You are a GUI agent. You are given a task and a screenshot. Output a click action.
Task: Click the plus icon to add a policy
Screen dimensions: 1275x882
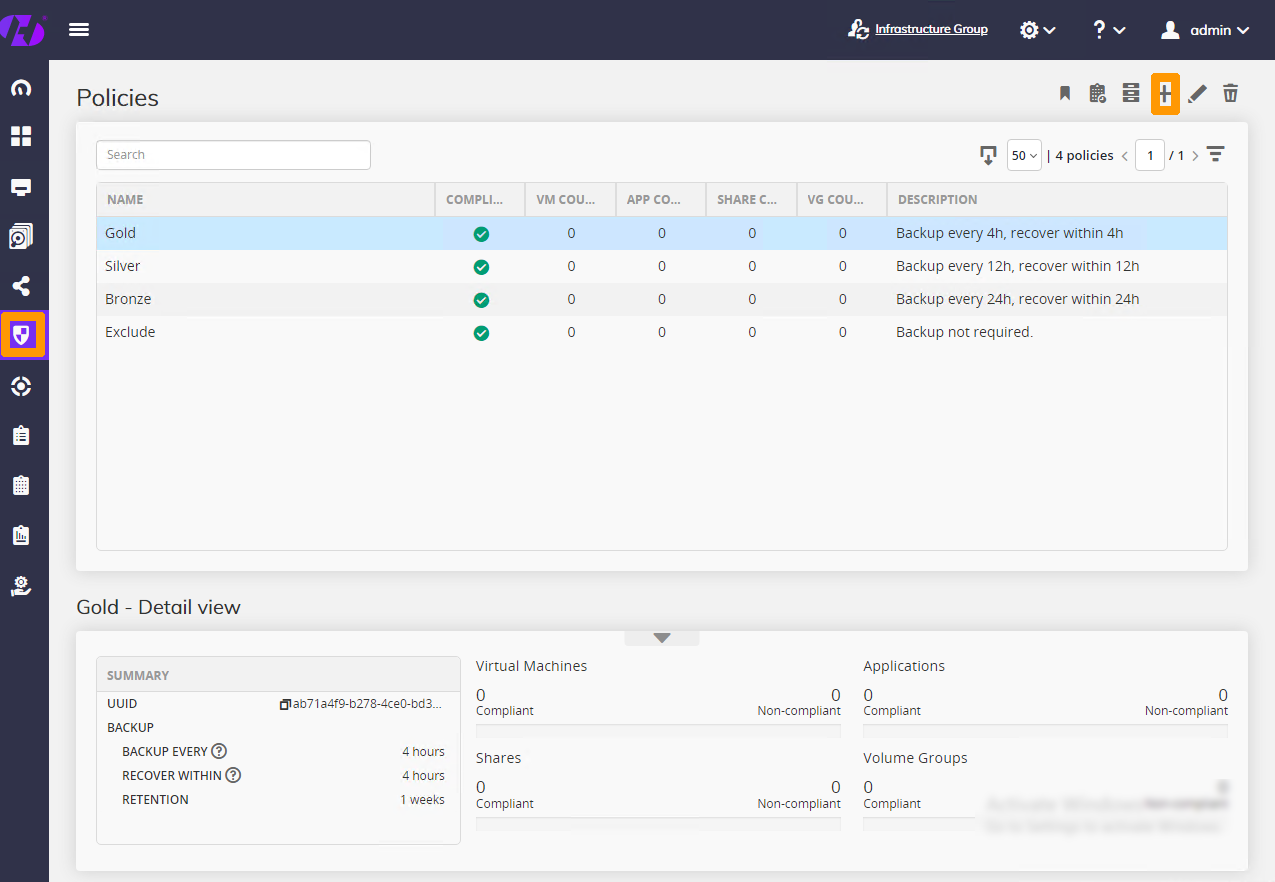tap(1165, 94)
